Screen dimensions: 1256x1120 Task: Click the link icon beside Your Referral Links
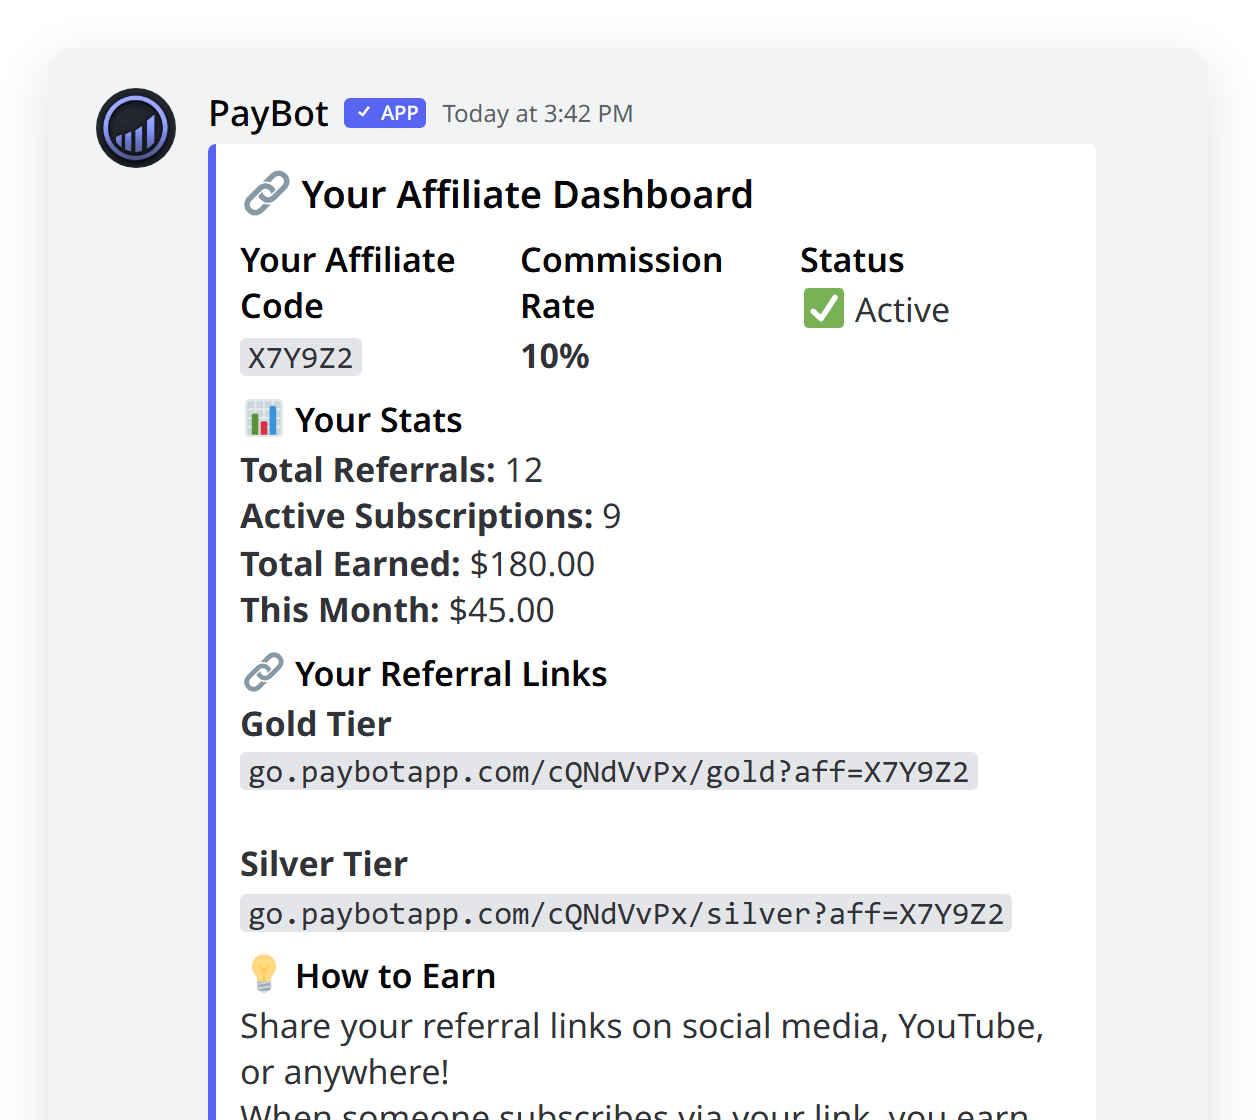pyautogui.click(x=263, y=671)
